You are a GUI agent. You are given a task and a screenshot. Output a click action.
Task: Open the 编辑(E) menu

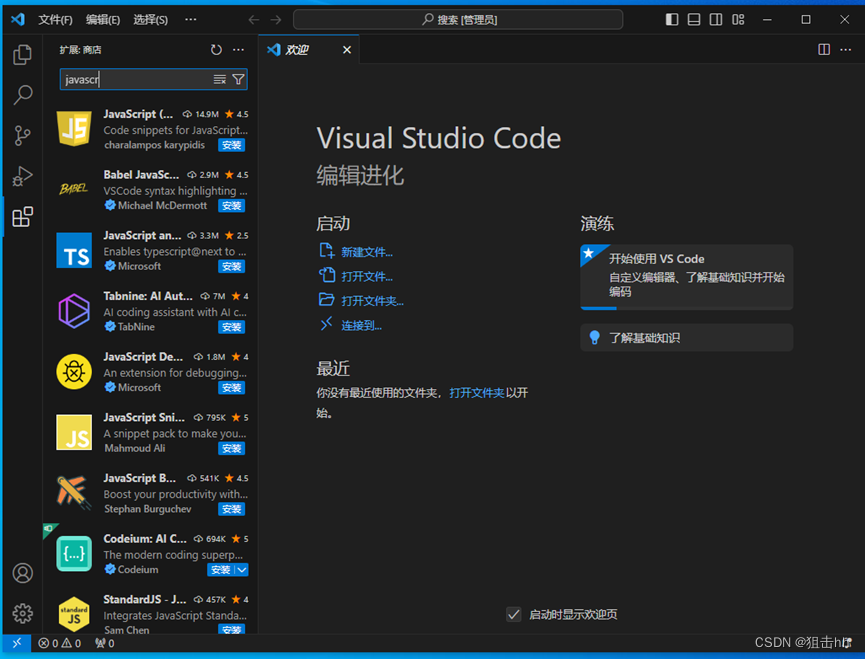(103, 20)
